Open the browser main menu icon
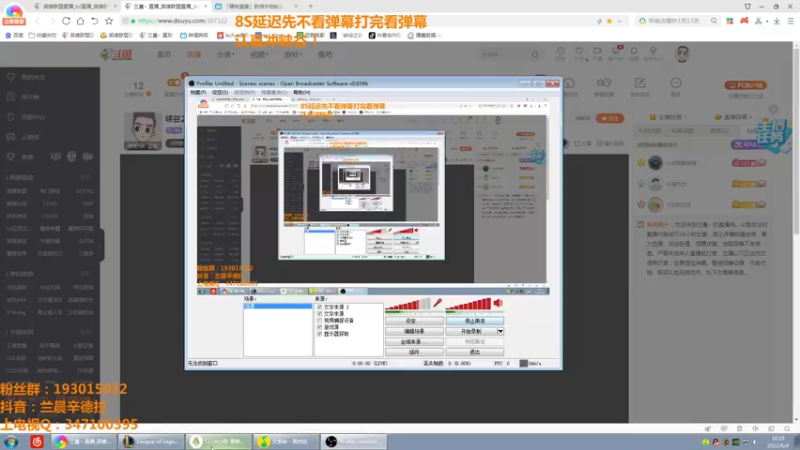This screenshot has width=800, height=450. click(790, 21)
